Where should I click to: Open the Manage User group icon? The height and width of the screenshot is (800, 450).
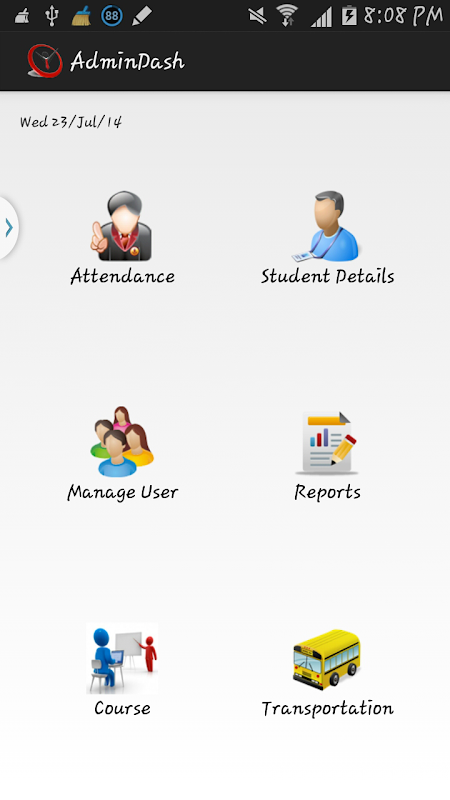[x=122, y=442]
